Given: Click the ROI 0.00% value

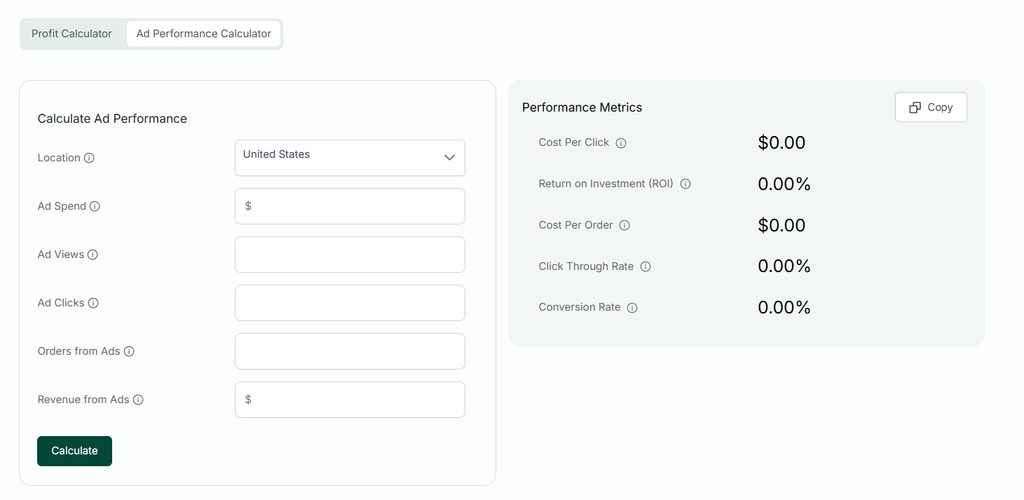Looking at the screenshot, I should coord(784,184).
